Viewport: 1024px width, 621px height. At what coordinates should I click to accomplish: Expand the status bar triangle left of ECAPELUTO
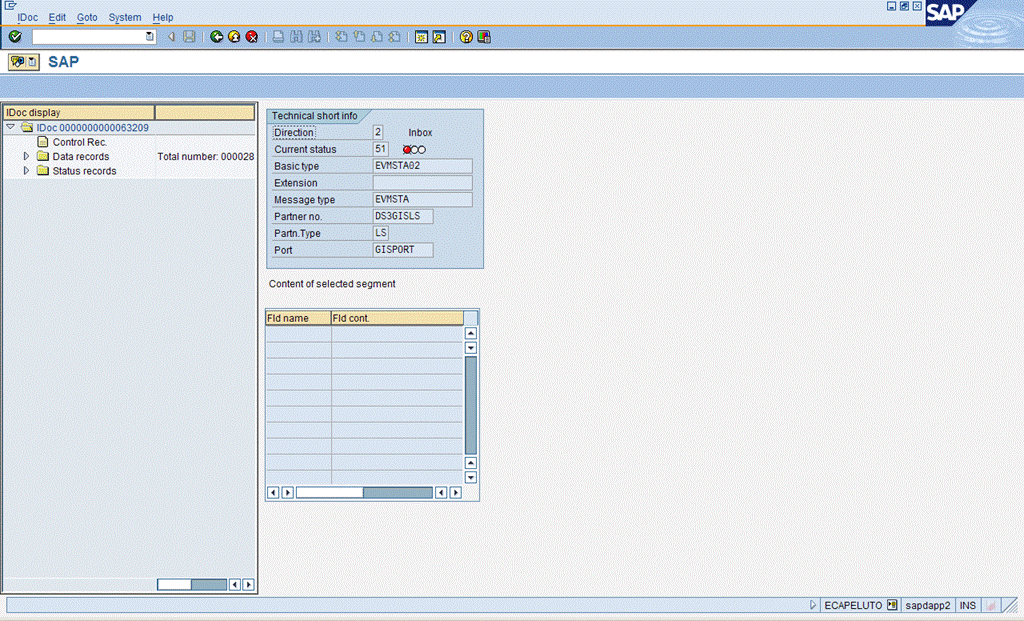point(813,605)
